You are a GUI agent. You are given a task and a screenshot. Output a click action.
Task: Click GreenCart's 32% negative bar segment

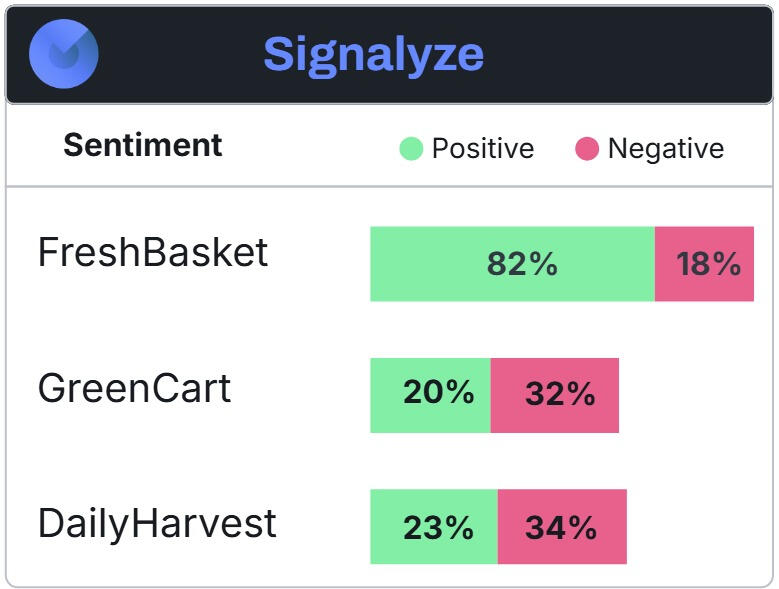(555, 395)
